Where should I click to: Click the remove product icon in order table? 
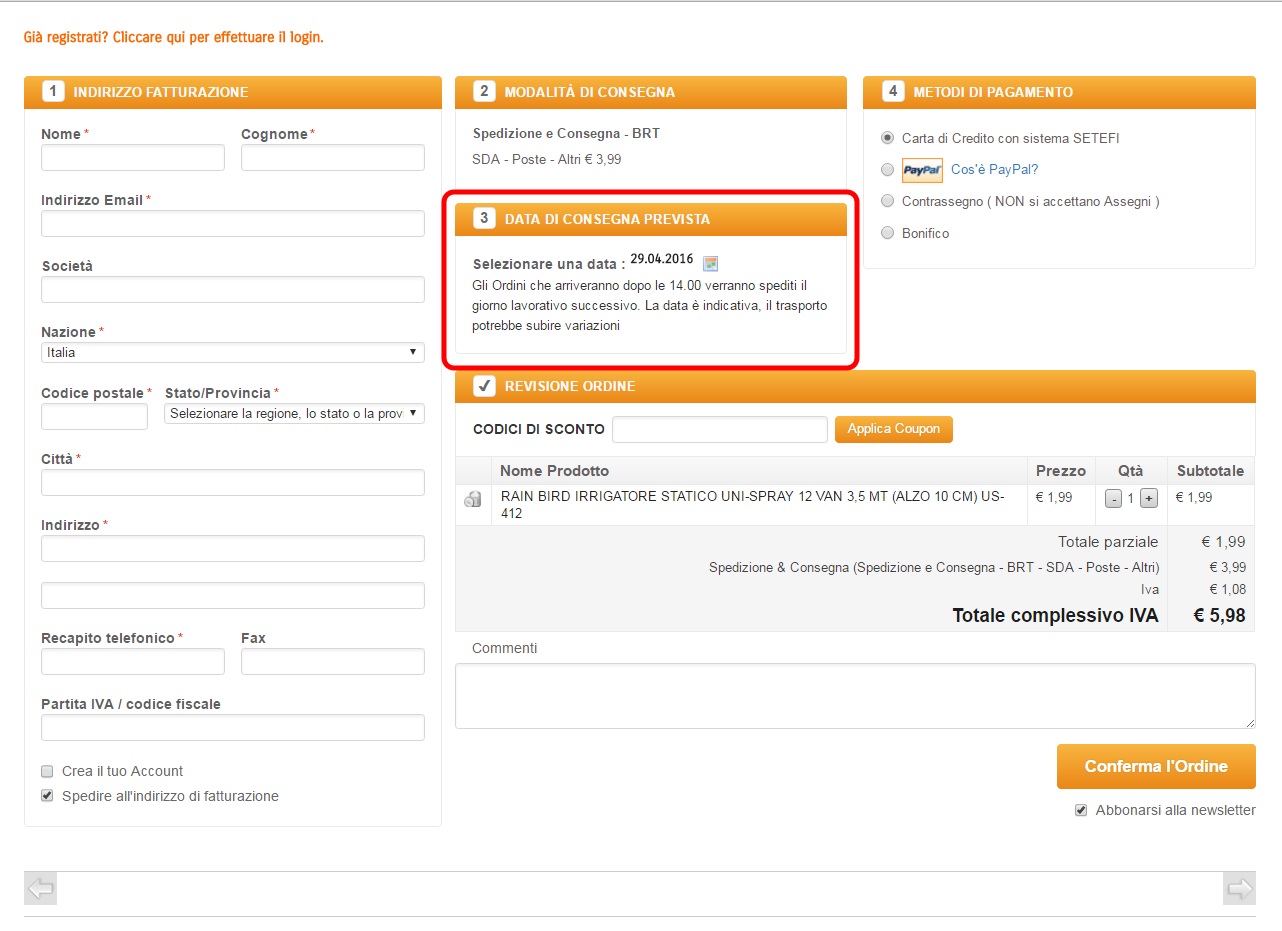tap(473, 500)
